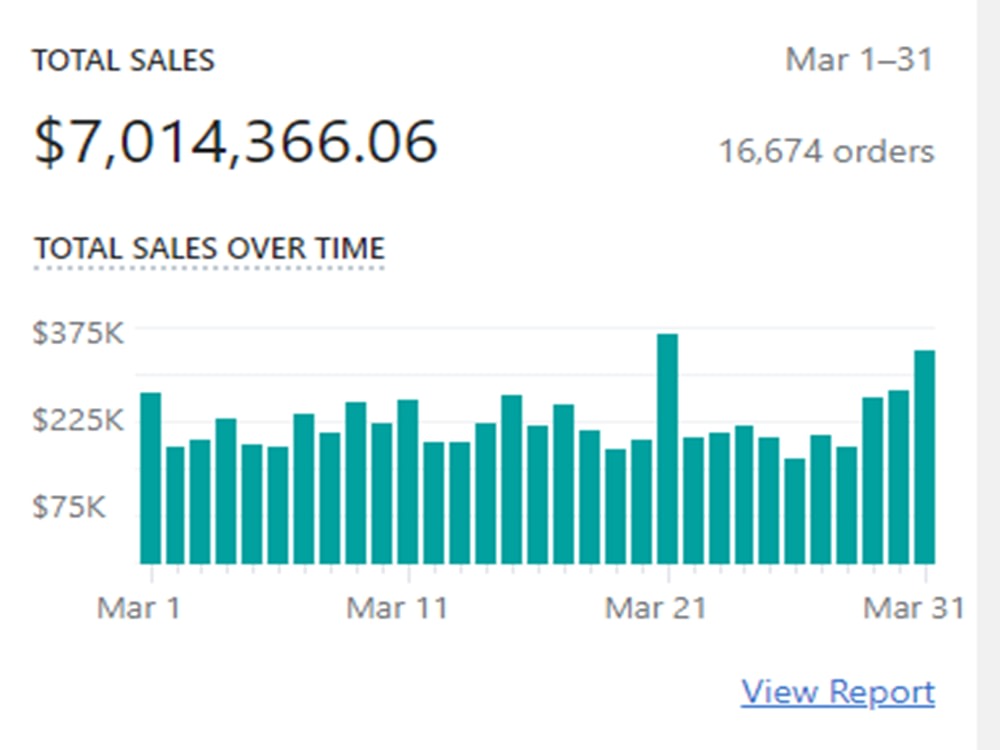Viewport: 1000px width, 750px height.
Task: Select the tallest bar on Mar 21
Action: point(668,449)
